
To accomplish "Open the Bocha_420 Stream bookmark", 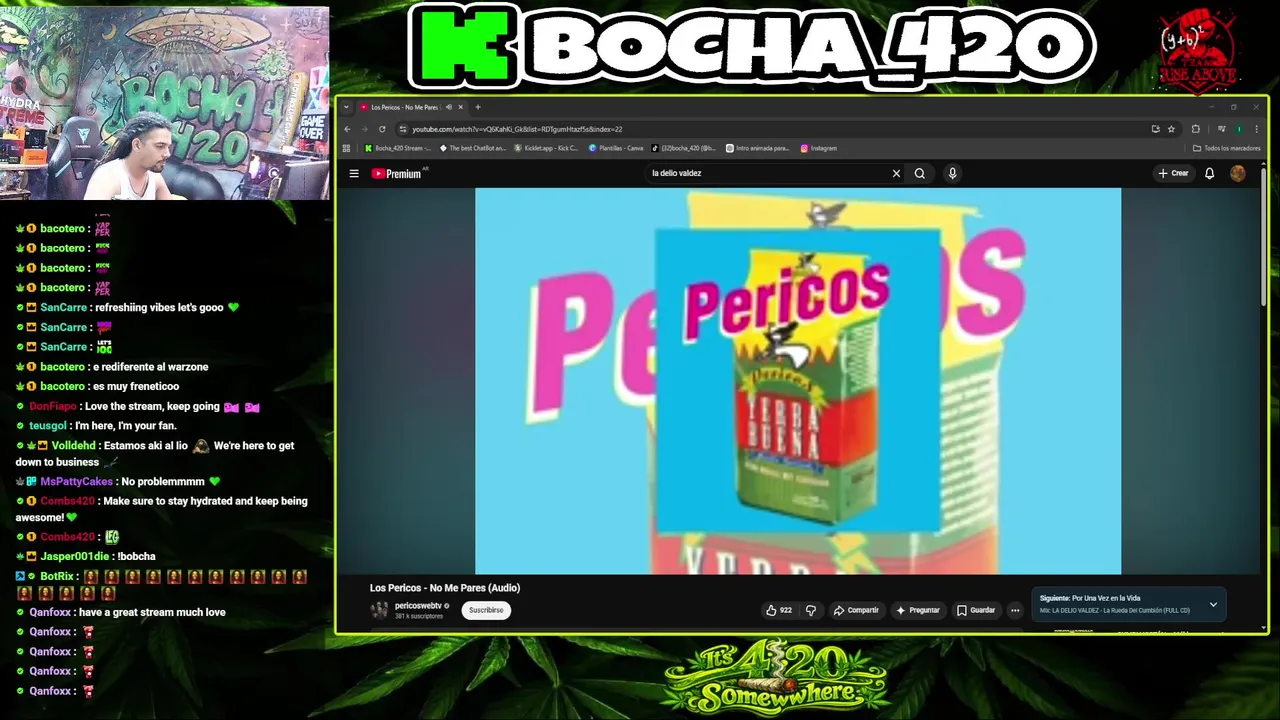I will (398, 148).
